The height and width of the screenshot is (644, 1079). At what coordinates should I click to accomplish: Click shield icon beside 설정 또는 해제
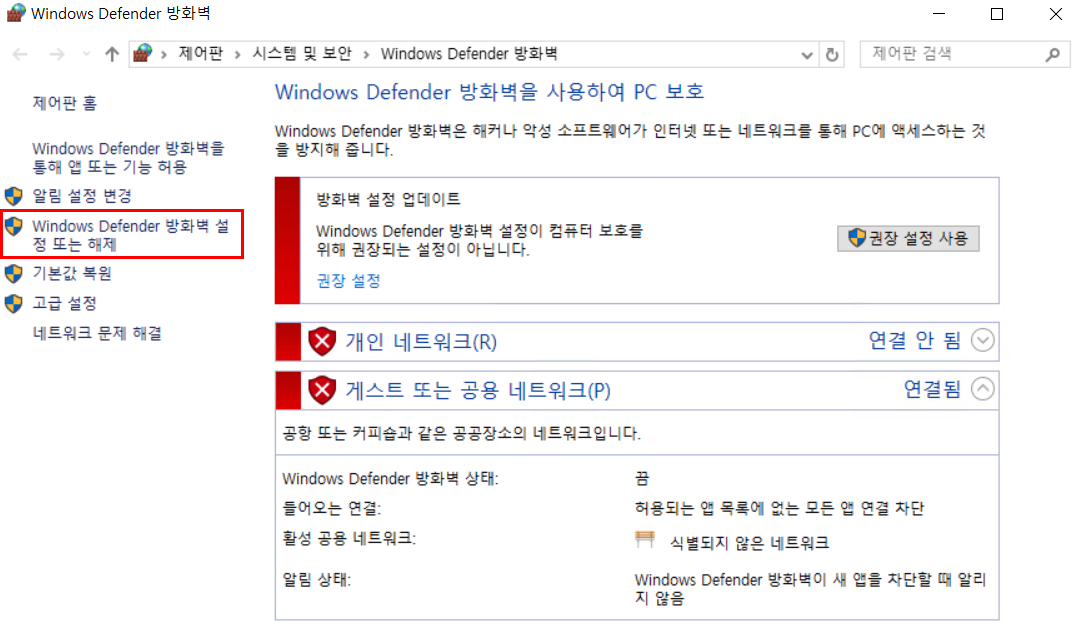coord(14,226)
